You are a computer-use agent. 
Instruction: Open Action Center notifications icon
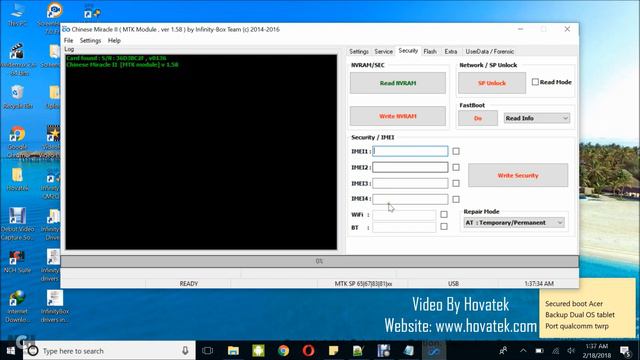pyautogui.click(x=625, y=351)
